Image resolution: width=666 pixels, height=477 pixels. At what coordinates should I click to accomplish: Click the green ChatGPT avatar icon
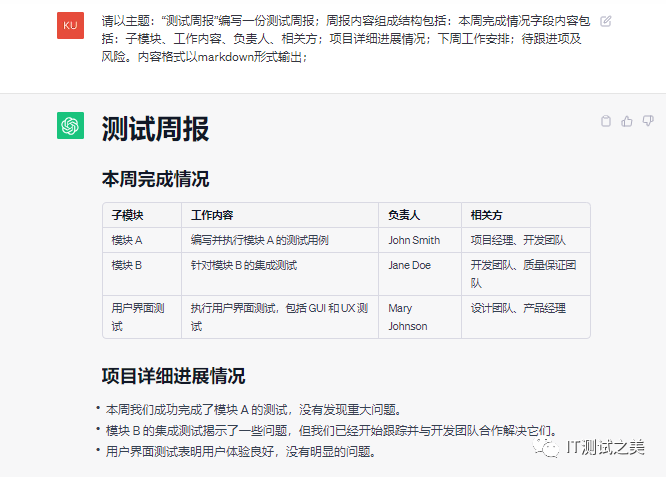(70, 126)
